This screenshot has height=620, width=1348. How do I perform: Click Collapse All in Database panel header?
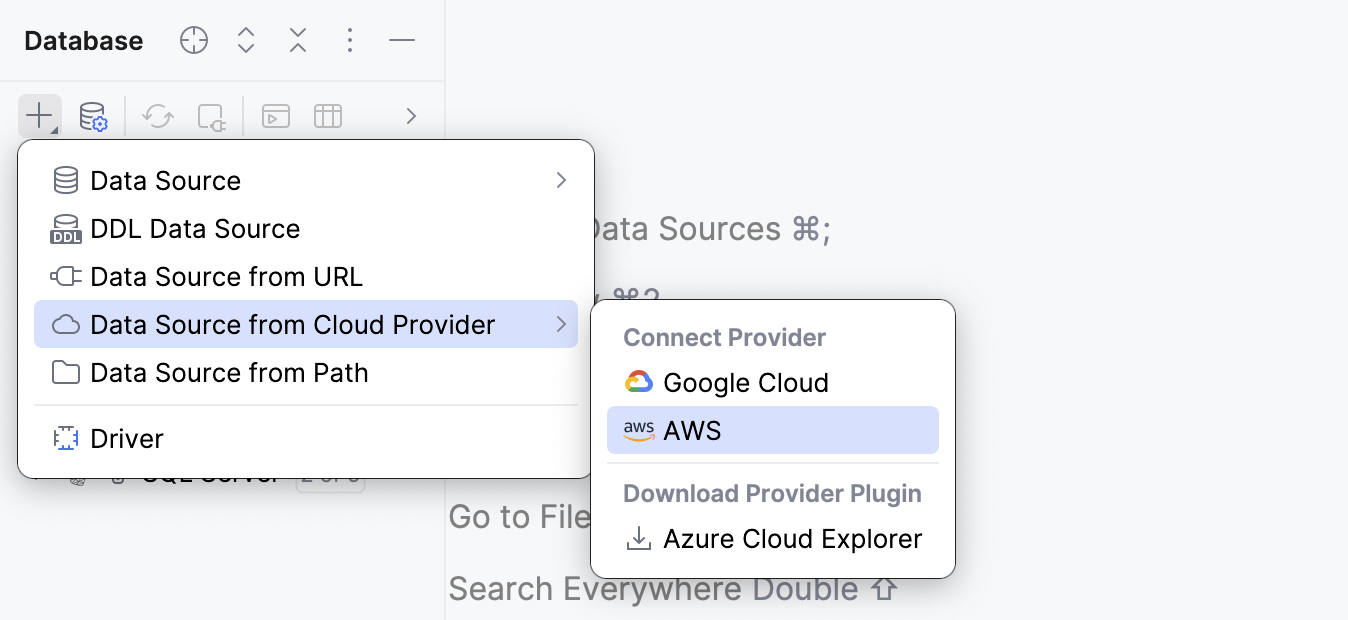297,40
